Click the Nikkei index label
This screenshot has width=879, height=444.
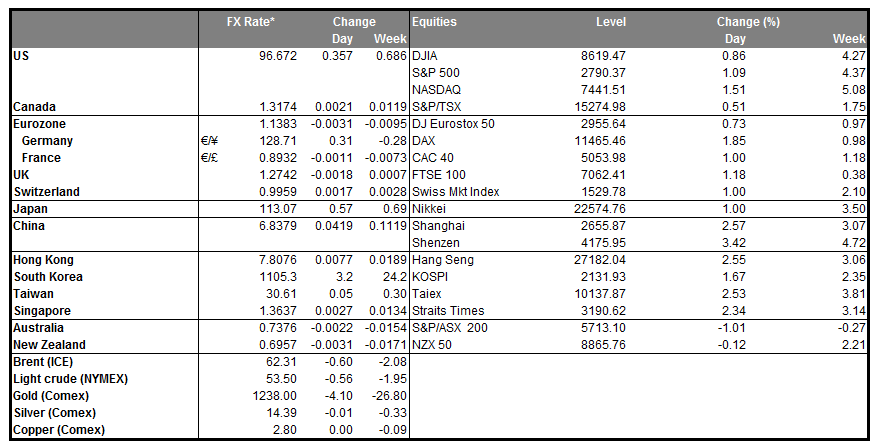pyautogui.click(x=429, y=208)
